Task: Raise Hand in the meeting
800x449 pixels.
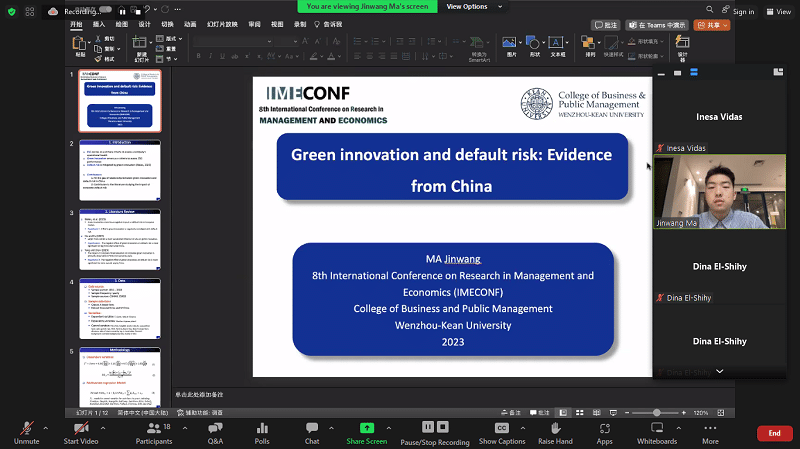Action: [x=555, y=429]
